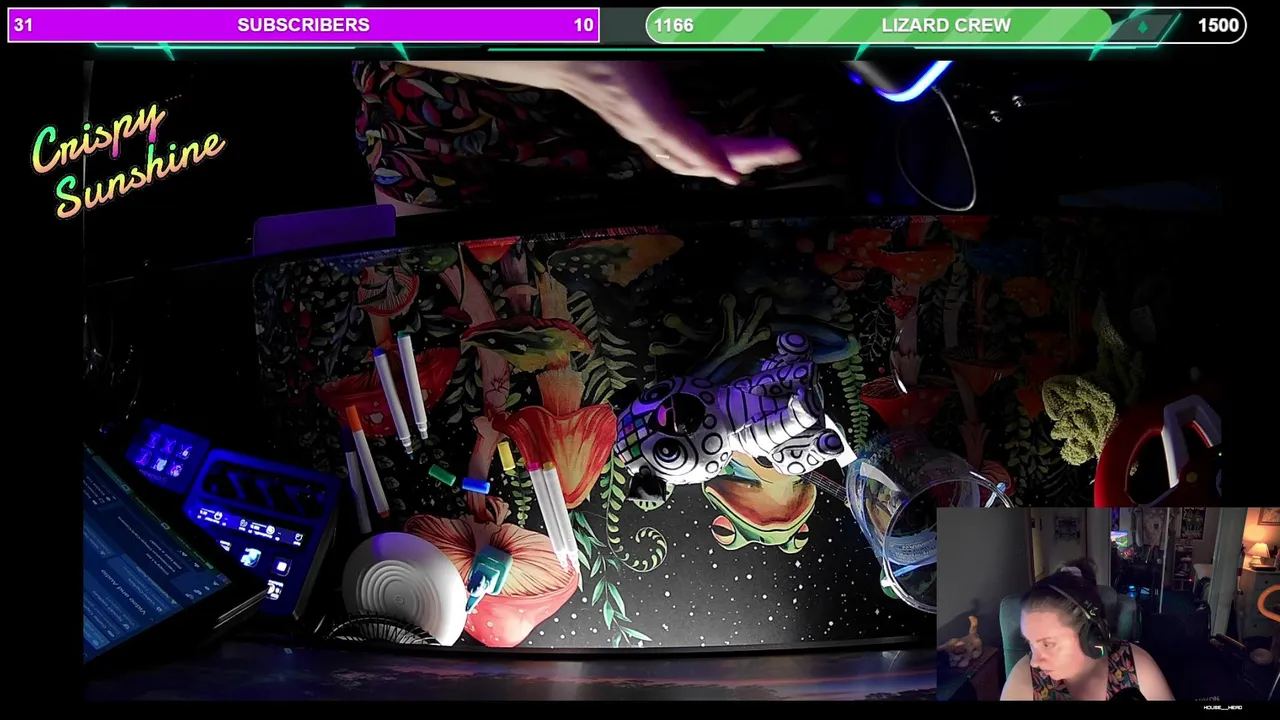Click the purple SUBSCRIBERS goal bar

(303, 25)
